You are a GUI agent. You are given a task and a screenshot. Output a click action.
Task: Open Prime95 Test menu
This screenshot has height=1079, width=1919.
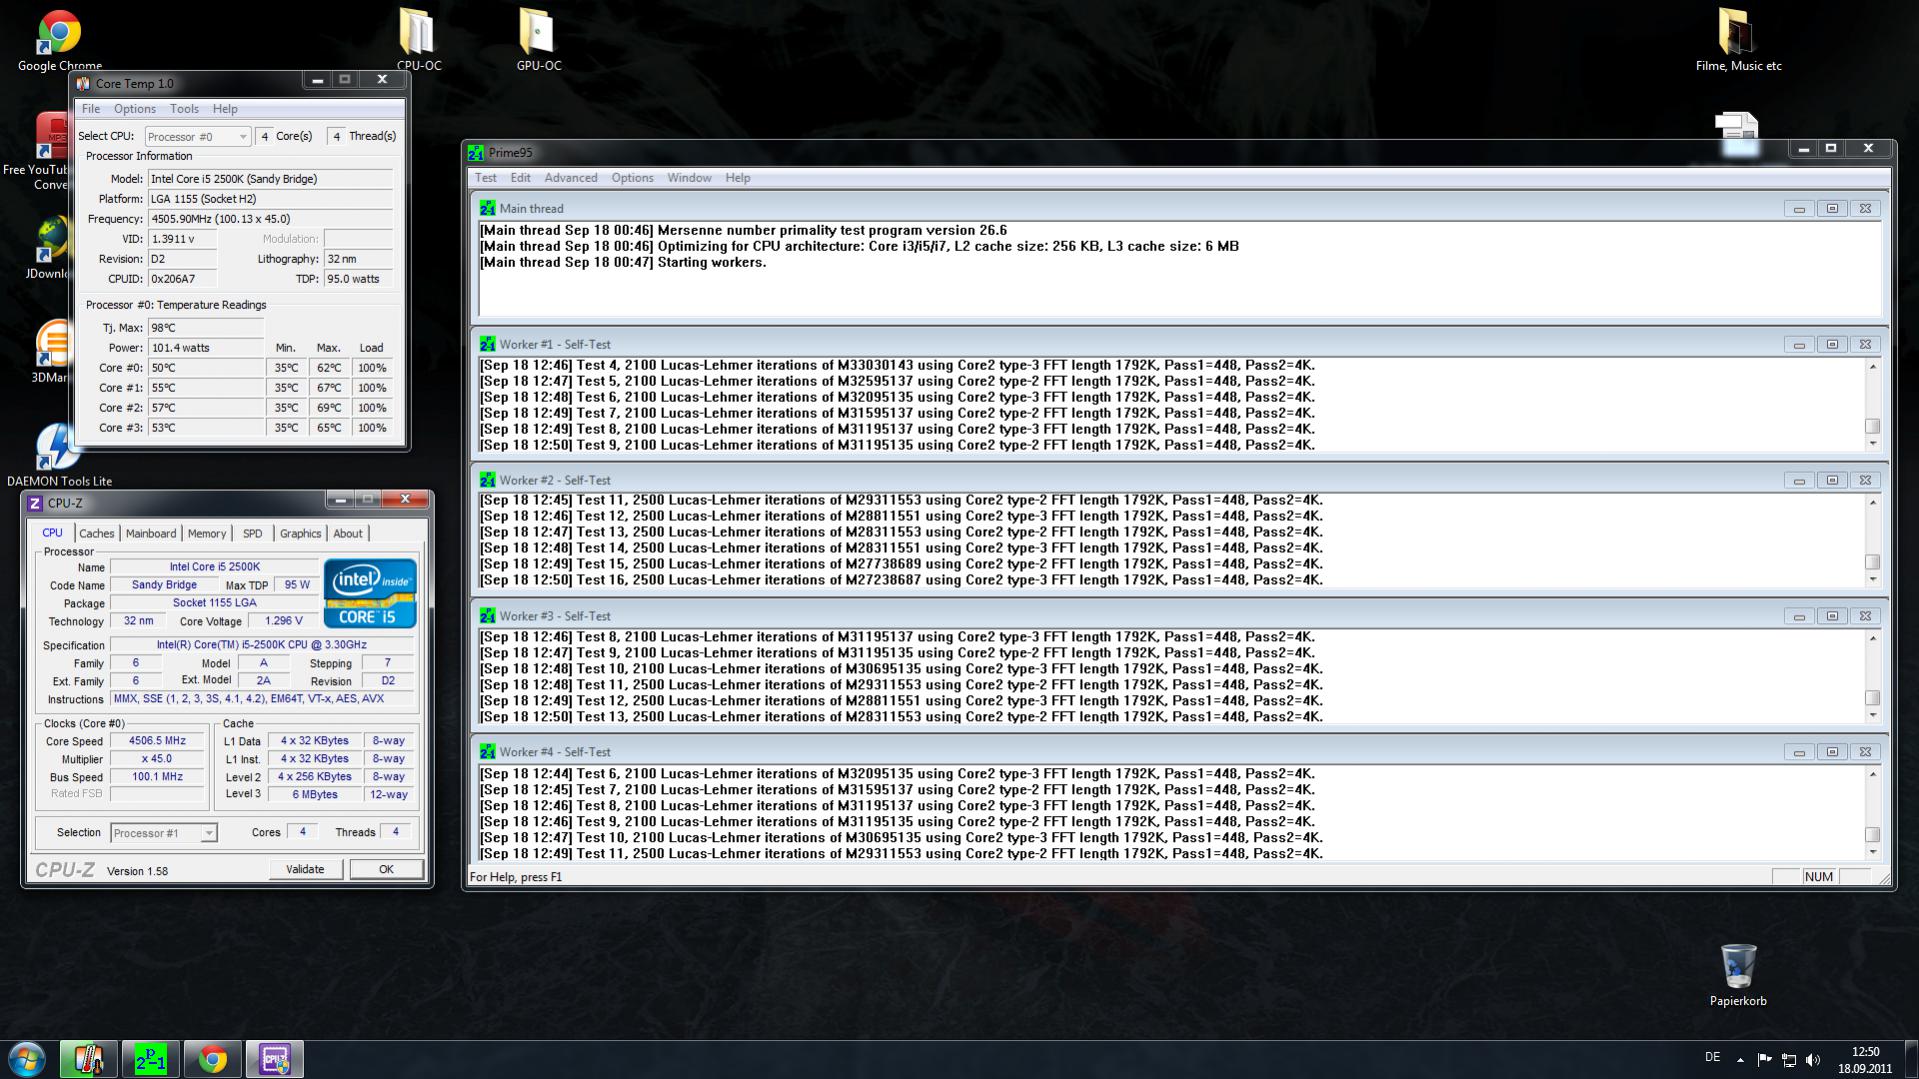[x=485, y=178]
